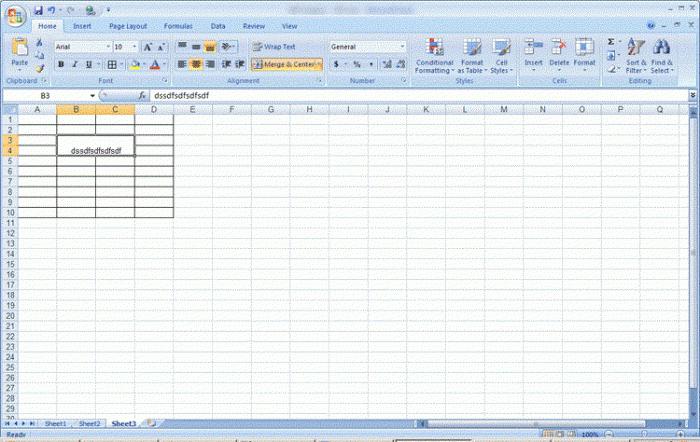Decrease the cell indent
Image resolution: width=700 pixels, height=442 pixels.
coord(226,65)
